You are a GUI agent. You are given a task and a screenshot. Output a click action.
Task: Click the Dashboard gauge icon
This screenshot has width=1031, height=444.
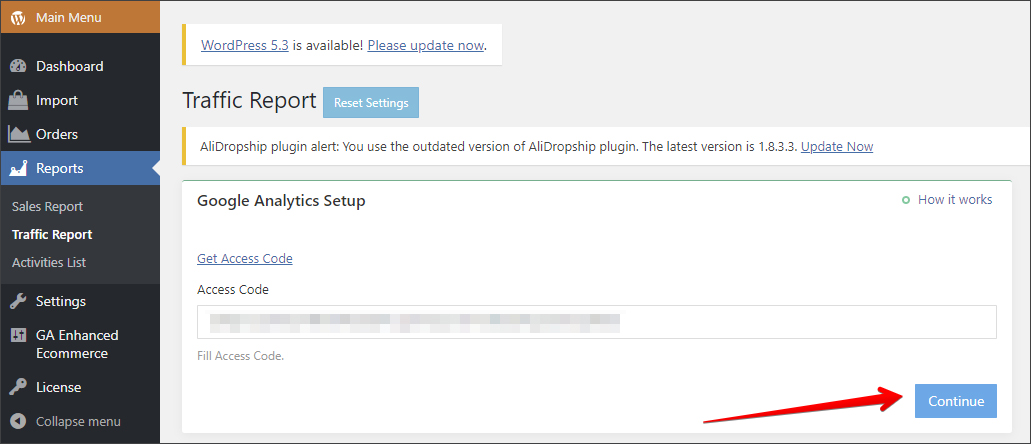click(18, 66)
